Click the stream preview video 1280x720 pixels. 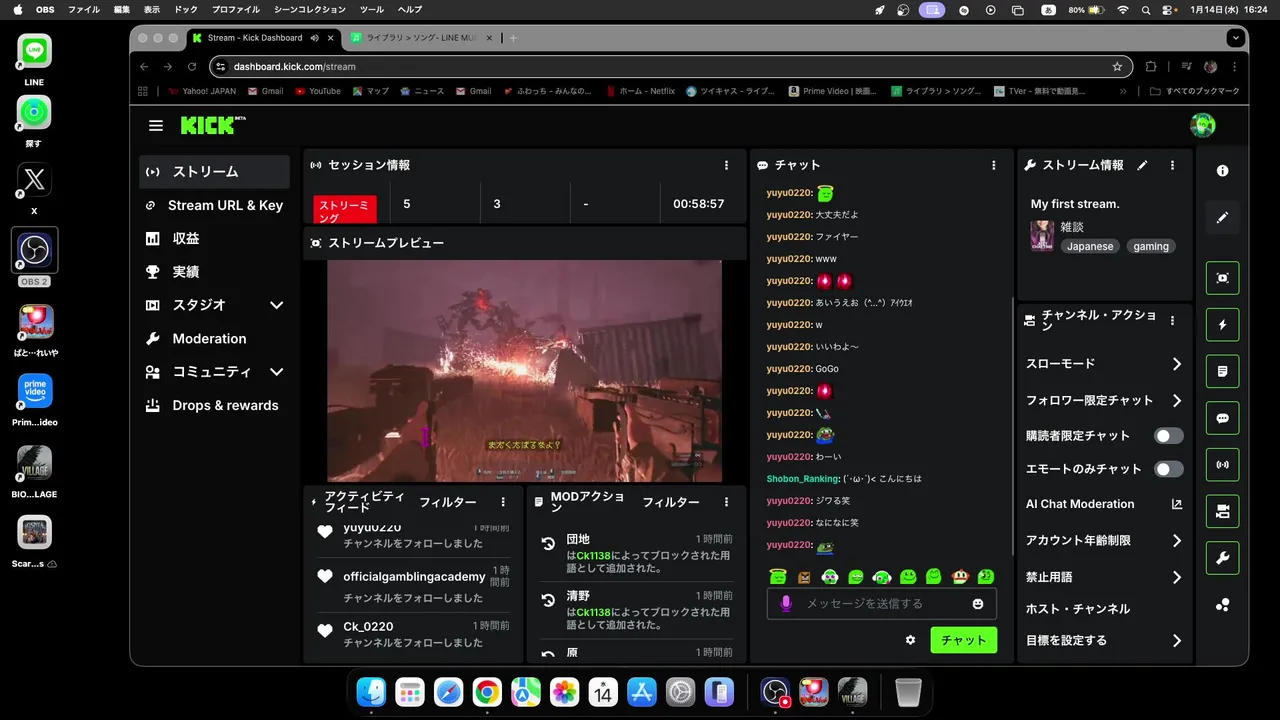(524, 371)
